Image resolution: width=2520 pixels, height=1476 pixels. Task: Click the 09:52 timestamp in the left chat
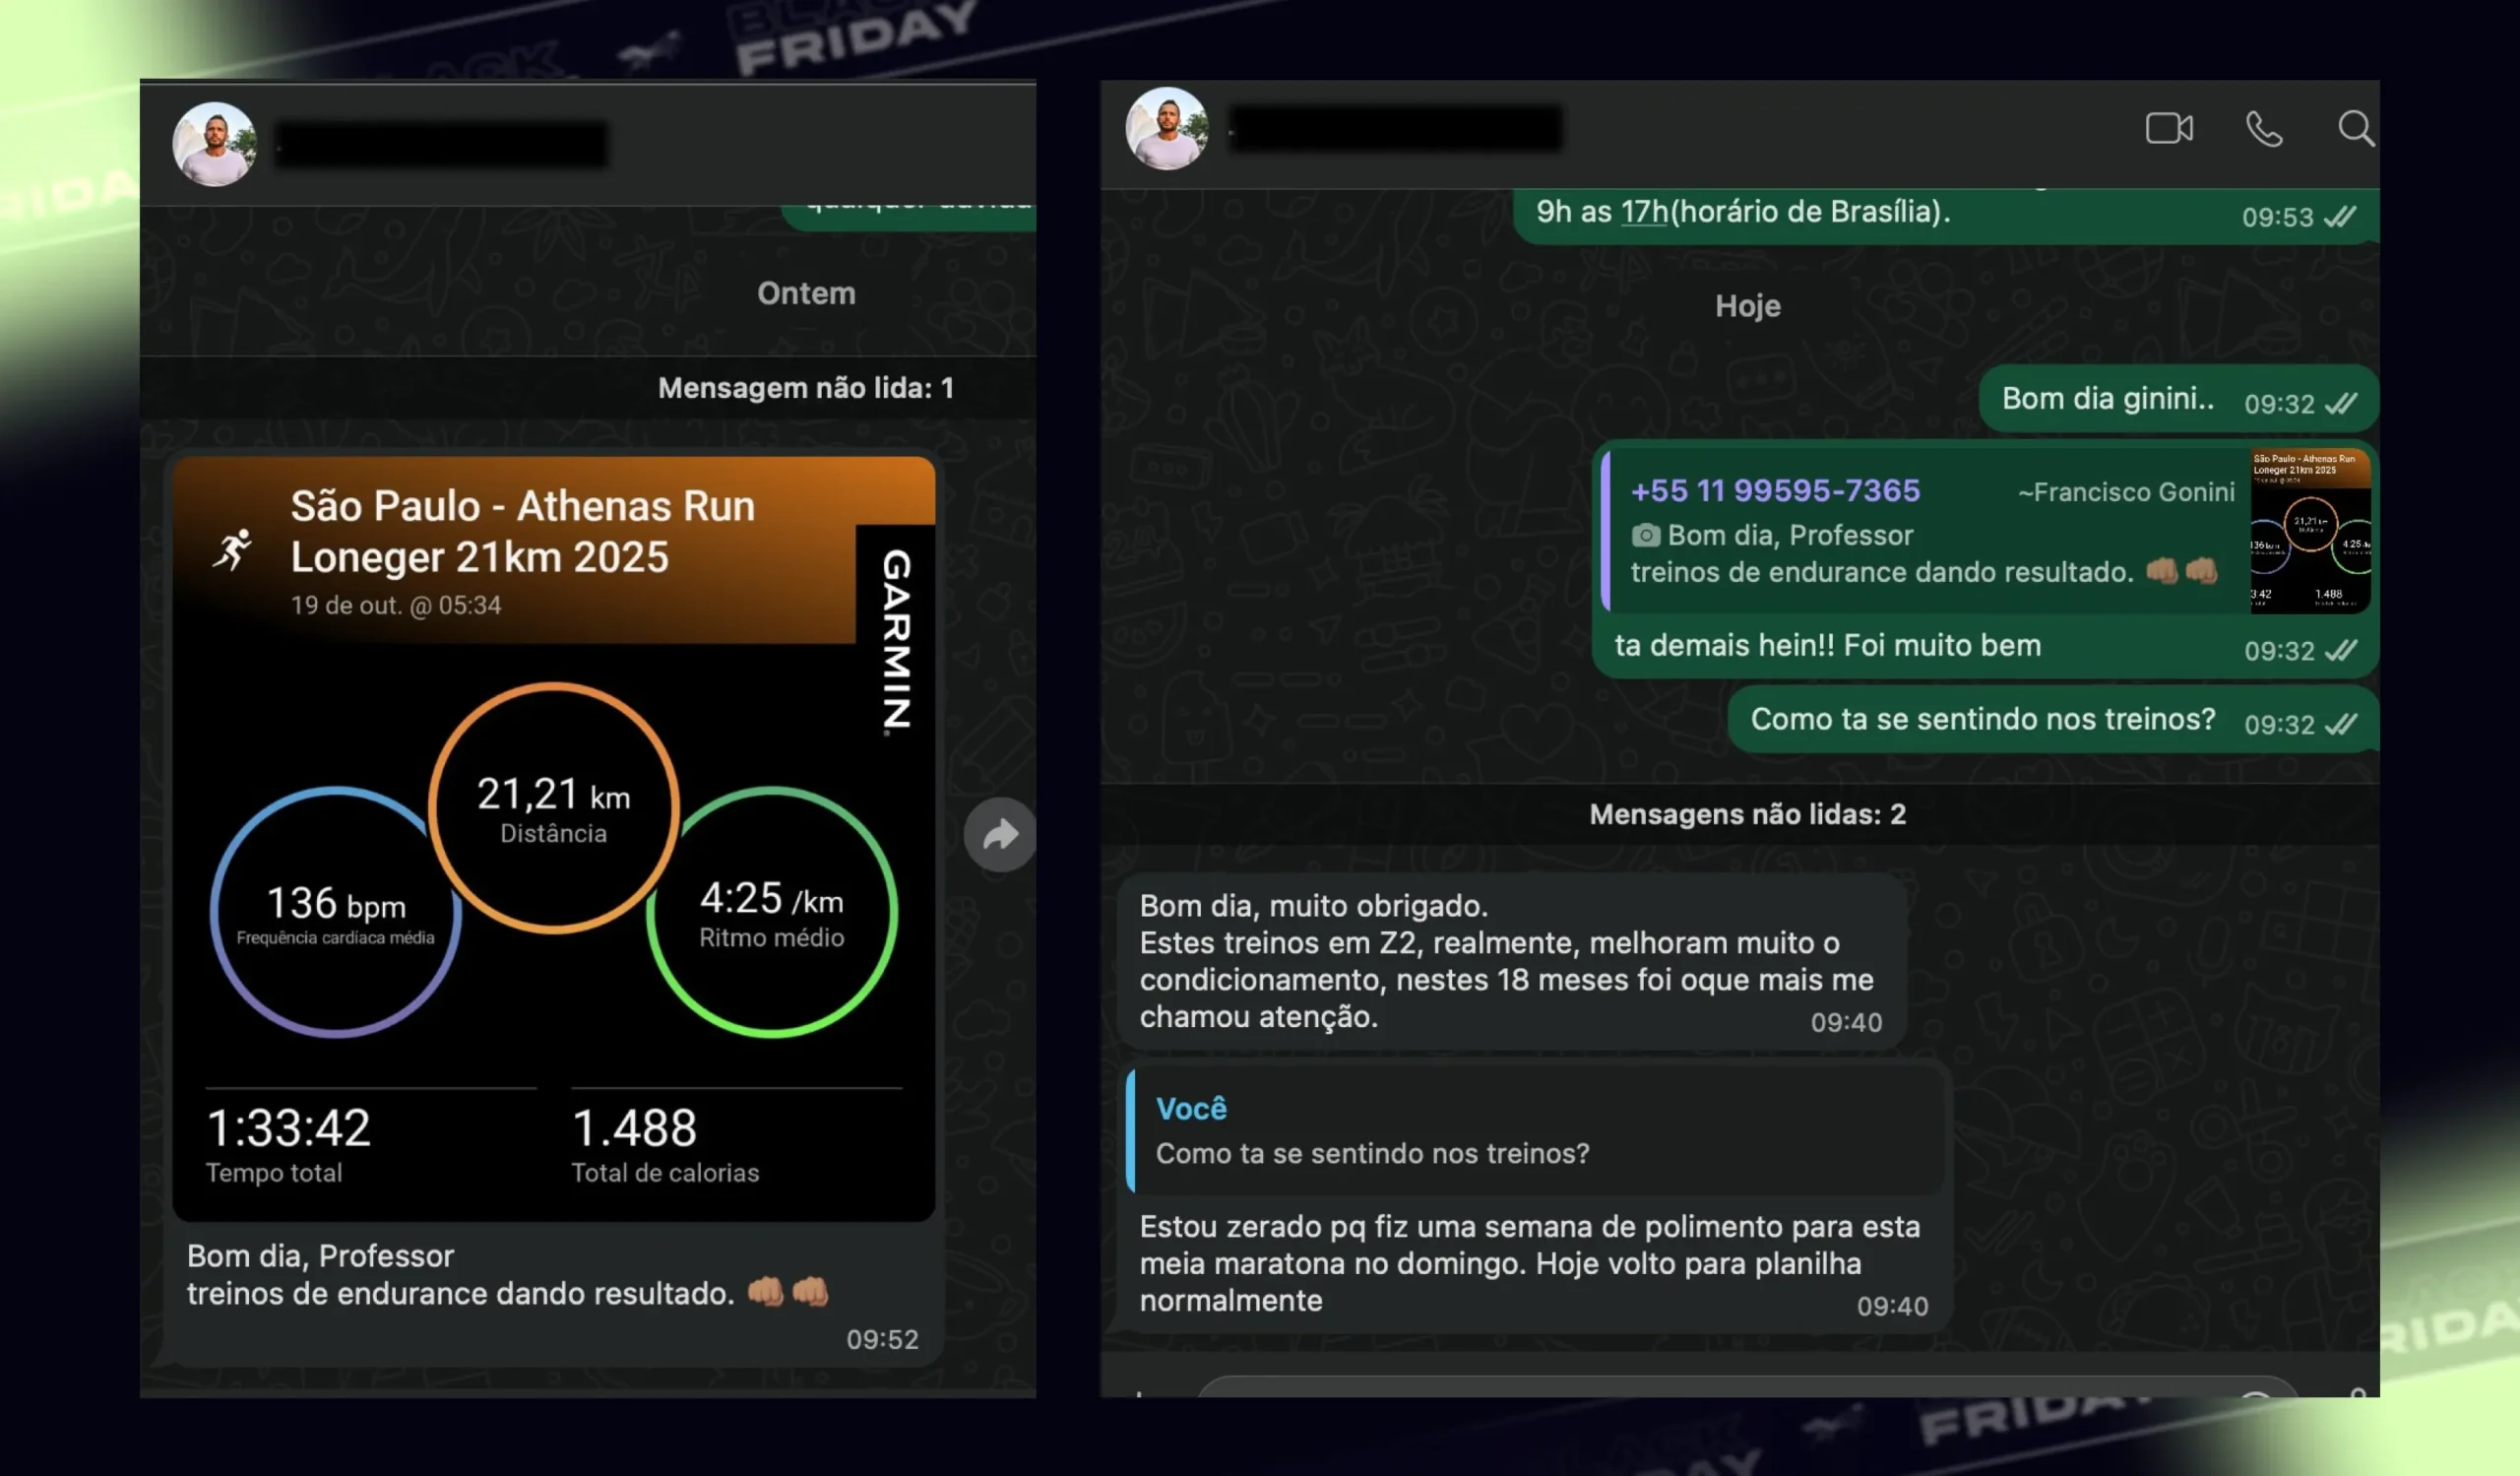click(882, 1339)
